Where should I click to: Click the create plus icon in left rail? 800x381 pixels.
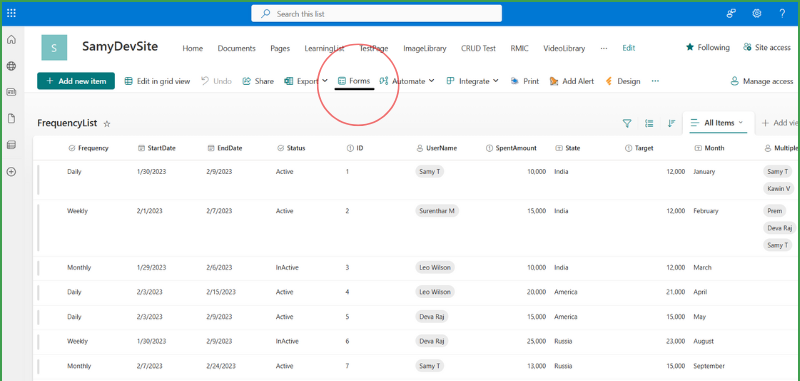[11, 172]
